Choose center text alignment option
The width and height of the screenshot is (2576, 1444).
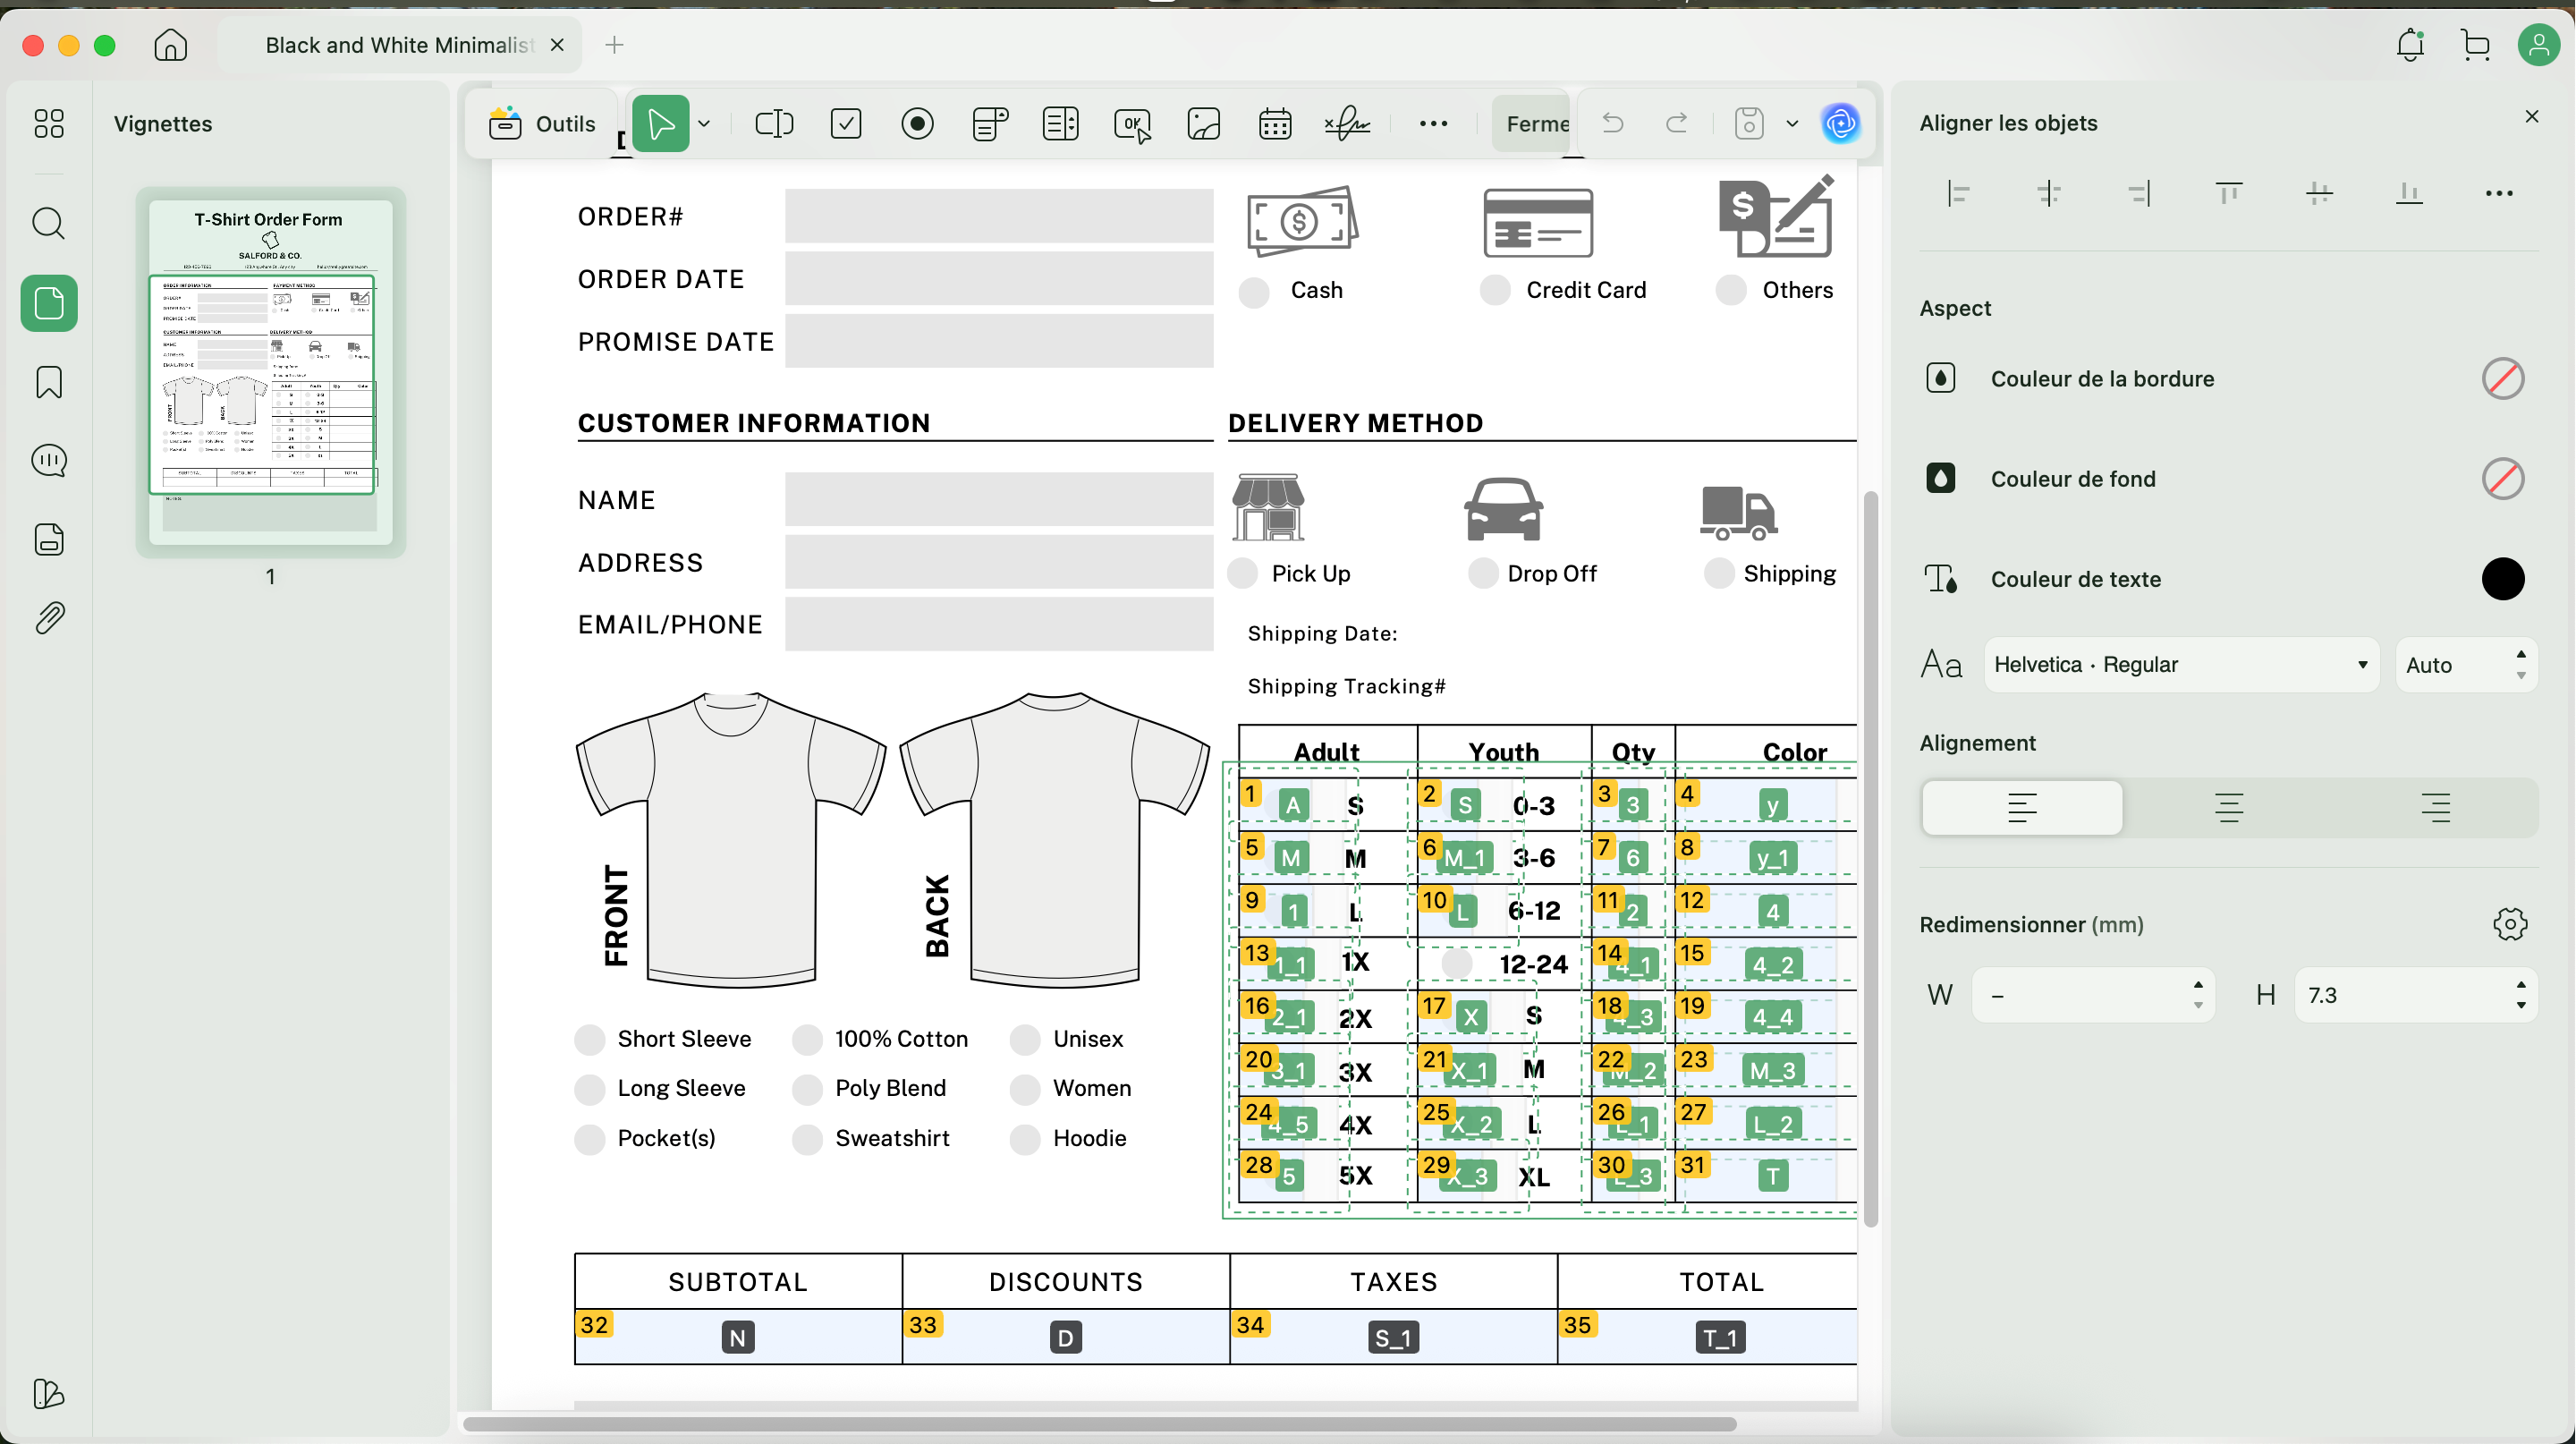(2229, 808)
